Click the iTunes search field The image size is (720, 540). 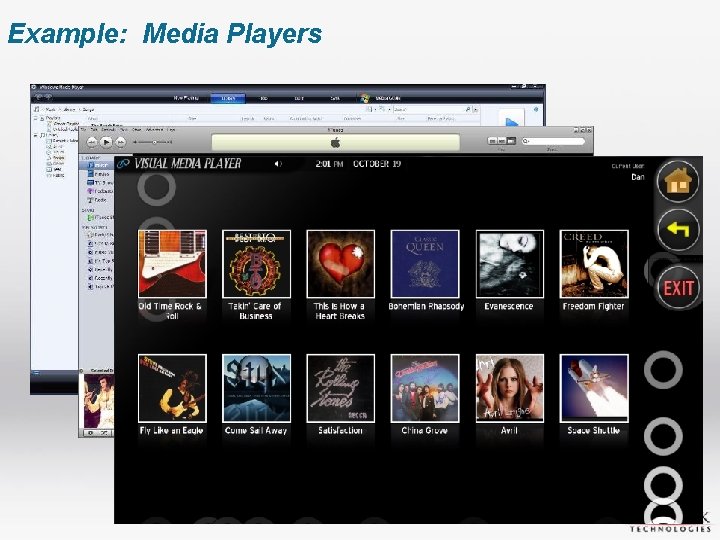[x=553, y=141]
